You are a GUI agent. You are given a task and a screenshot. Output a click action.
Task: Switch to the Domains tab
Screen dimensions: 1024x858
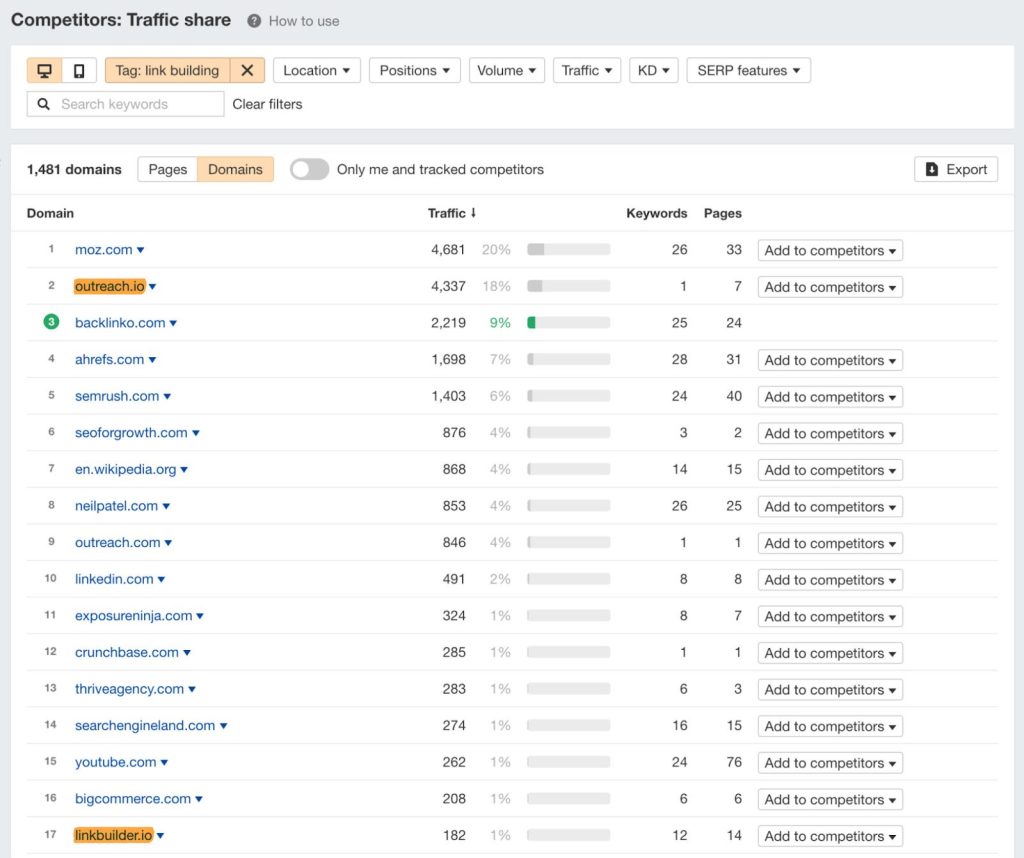point(235,169)
